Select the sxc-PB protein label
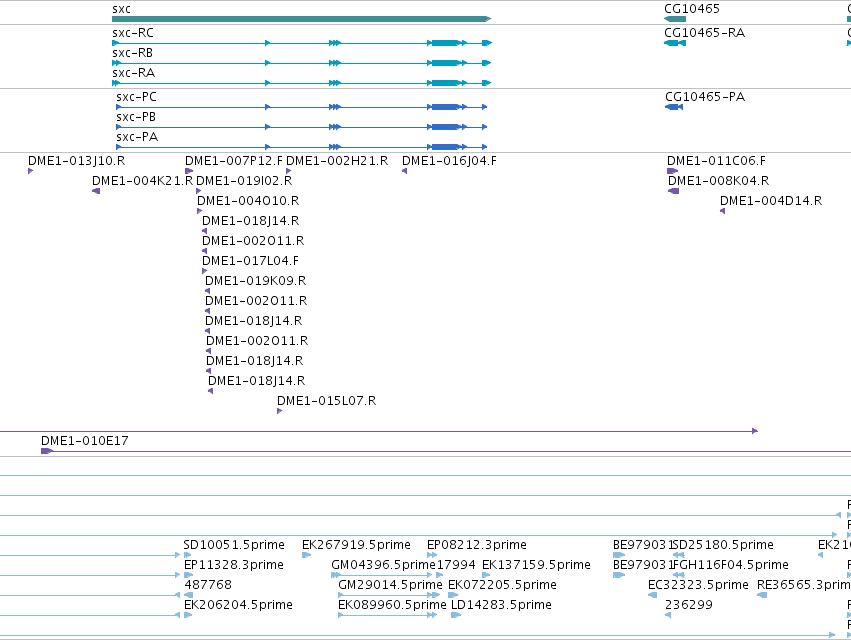Viewport: 851px width, 640px height. (136, 117)
